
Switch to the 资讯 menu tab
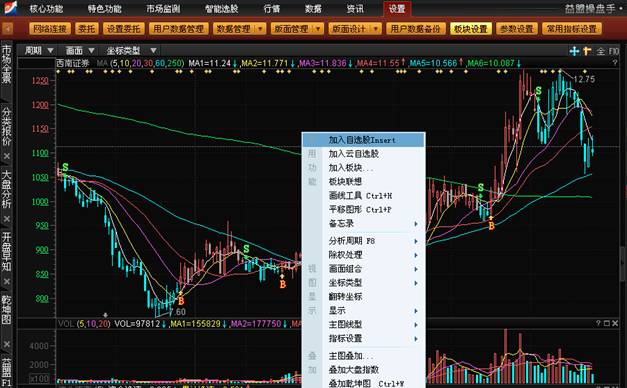point(355,8)
